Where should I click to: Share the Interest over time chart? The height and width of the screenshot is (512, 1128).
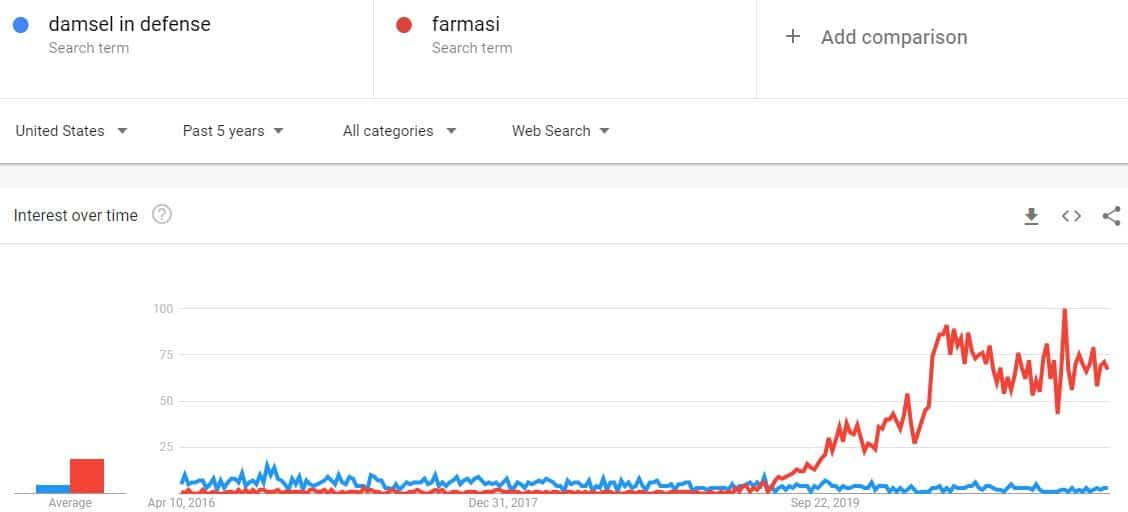(x=1111, y=216)
